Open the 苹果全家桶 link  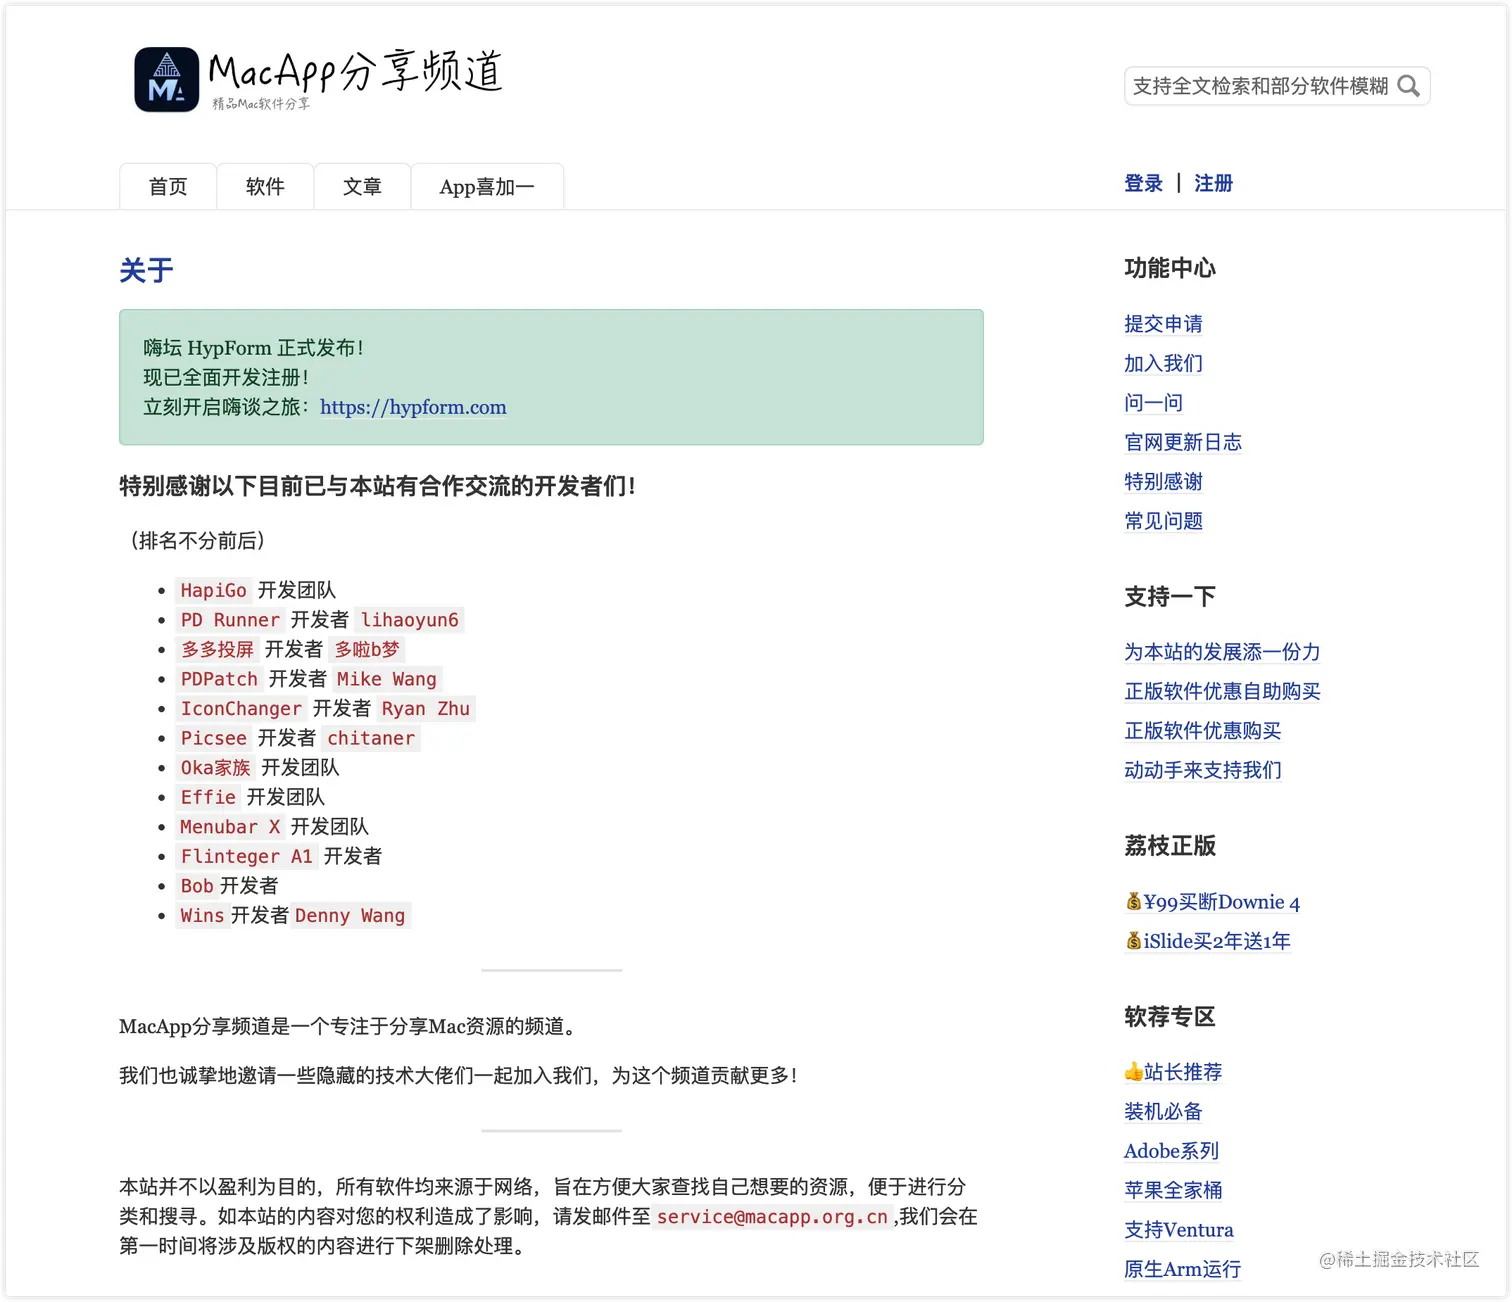1173,1190
